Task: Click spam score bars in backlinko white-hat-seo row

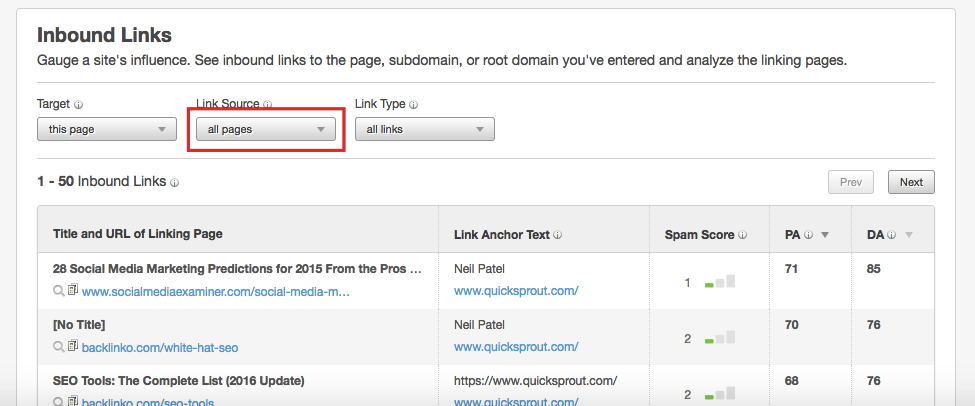Action: pos(720,338)
